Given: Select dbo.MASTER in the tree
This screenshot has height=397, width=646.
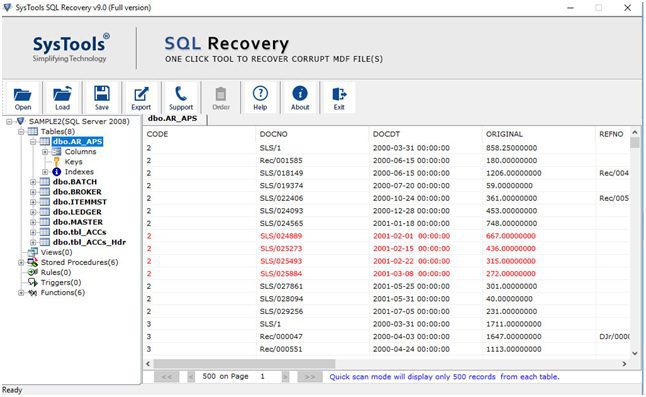Looking at the screenshot, I should pyautogui.click(x=78, y=222).
